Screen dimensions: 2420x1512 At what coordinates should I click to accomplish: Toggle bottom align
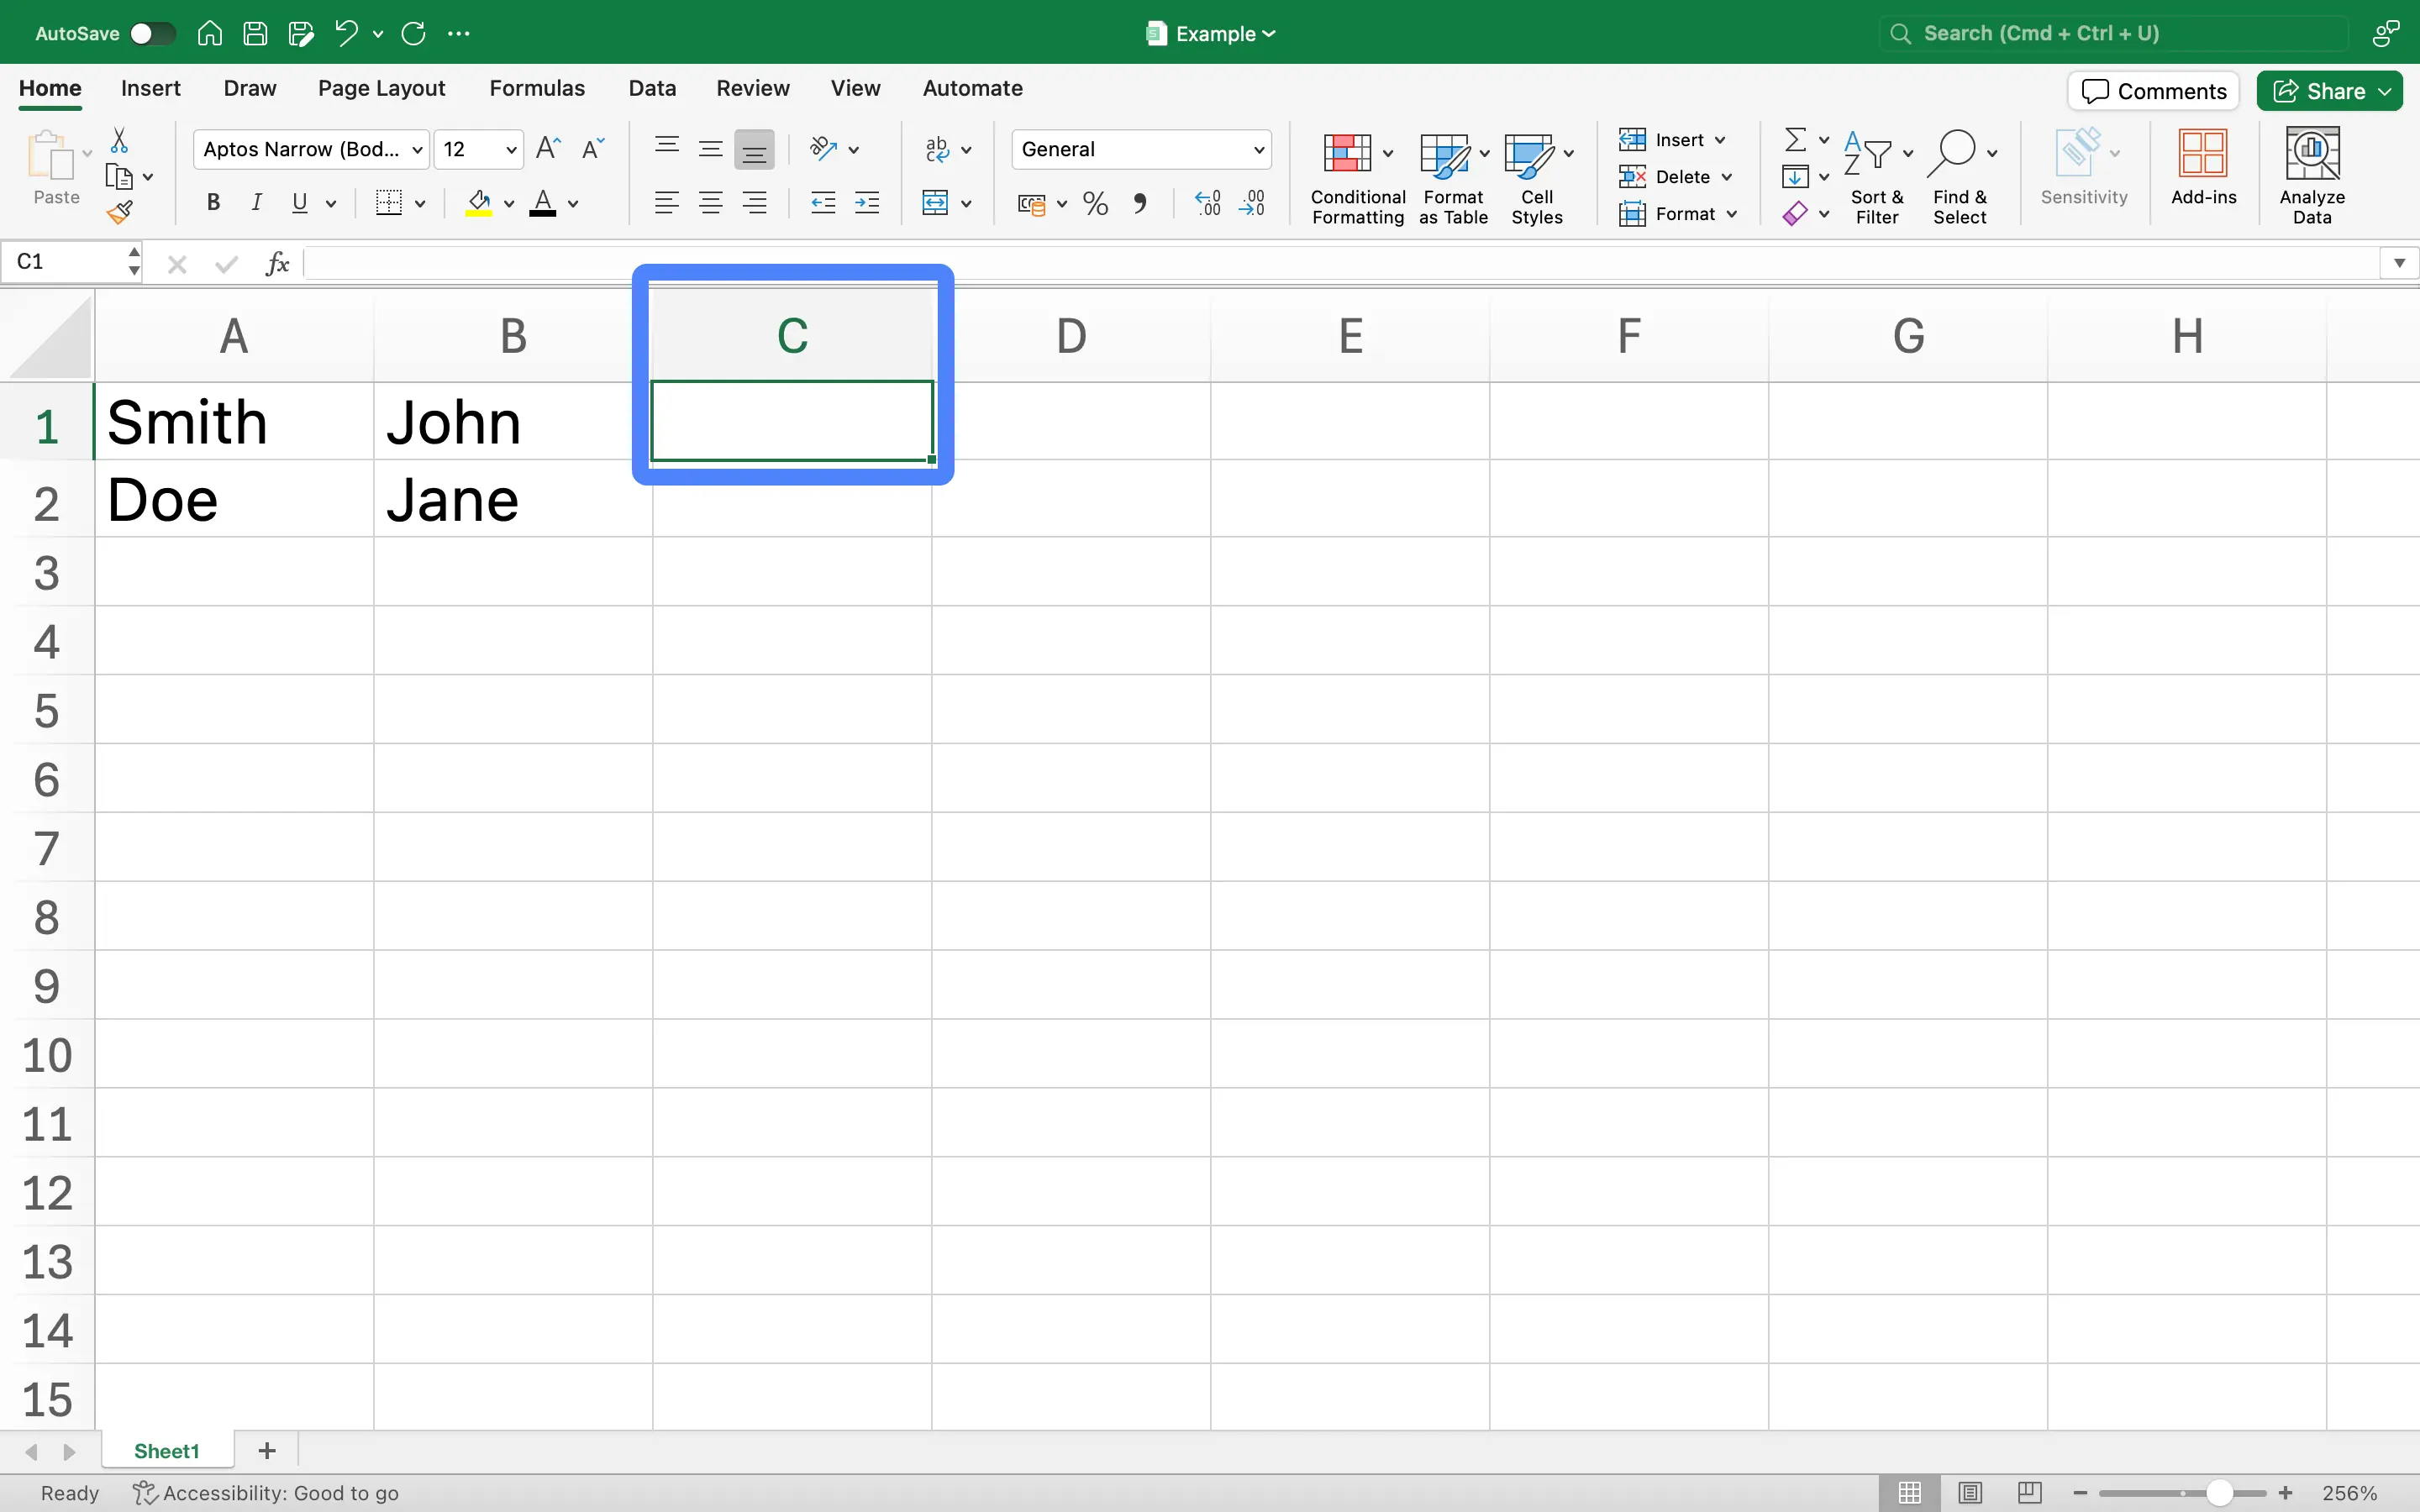tap(755, 149)
